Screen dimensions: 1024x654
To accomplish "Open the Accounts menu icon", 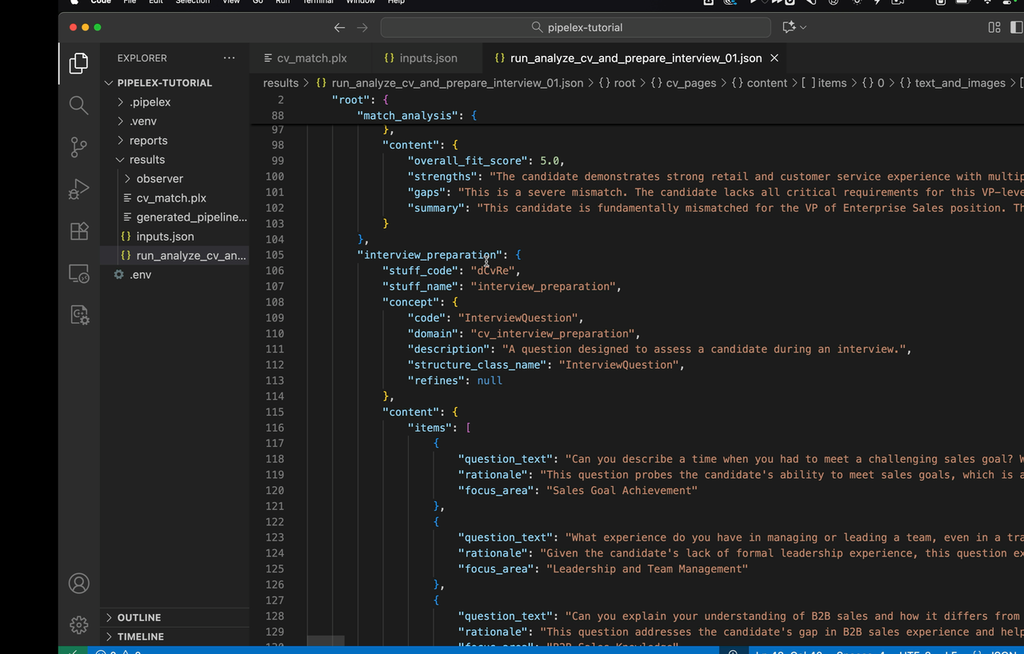I will coord(79,583).
